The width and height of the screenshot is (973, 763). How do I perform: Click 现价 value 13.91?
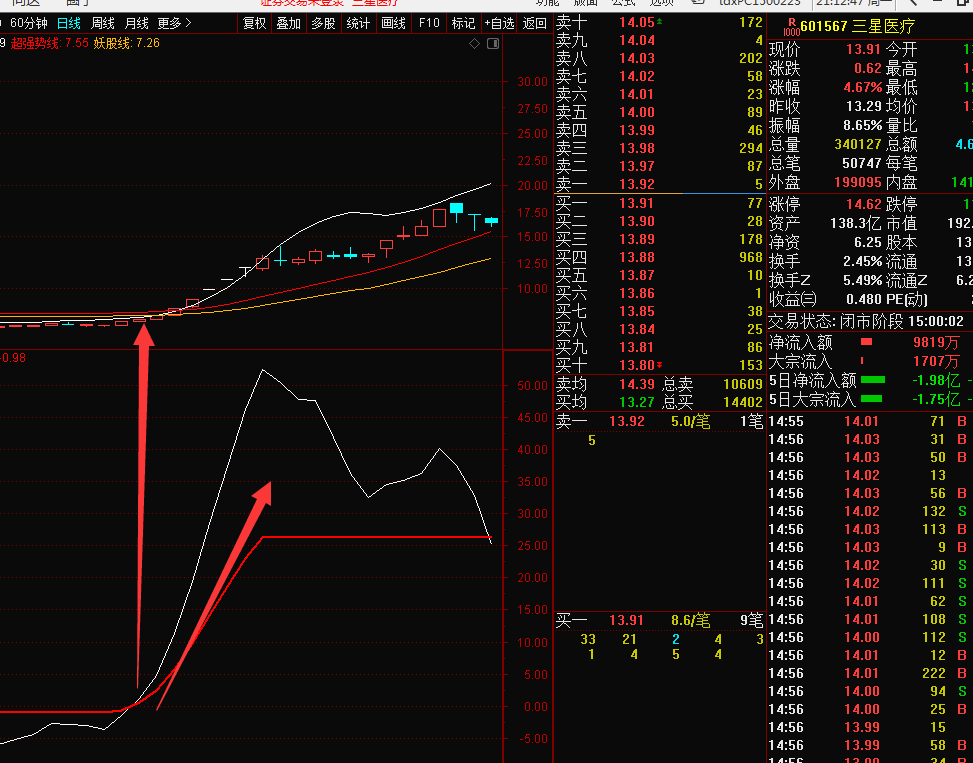point(863,49)
